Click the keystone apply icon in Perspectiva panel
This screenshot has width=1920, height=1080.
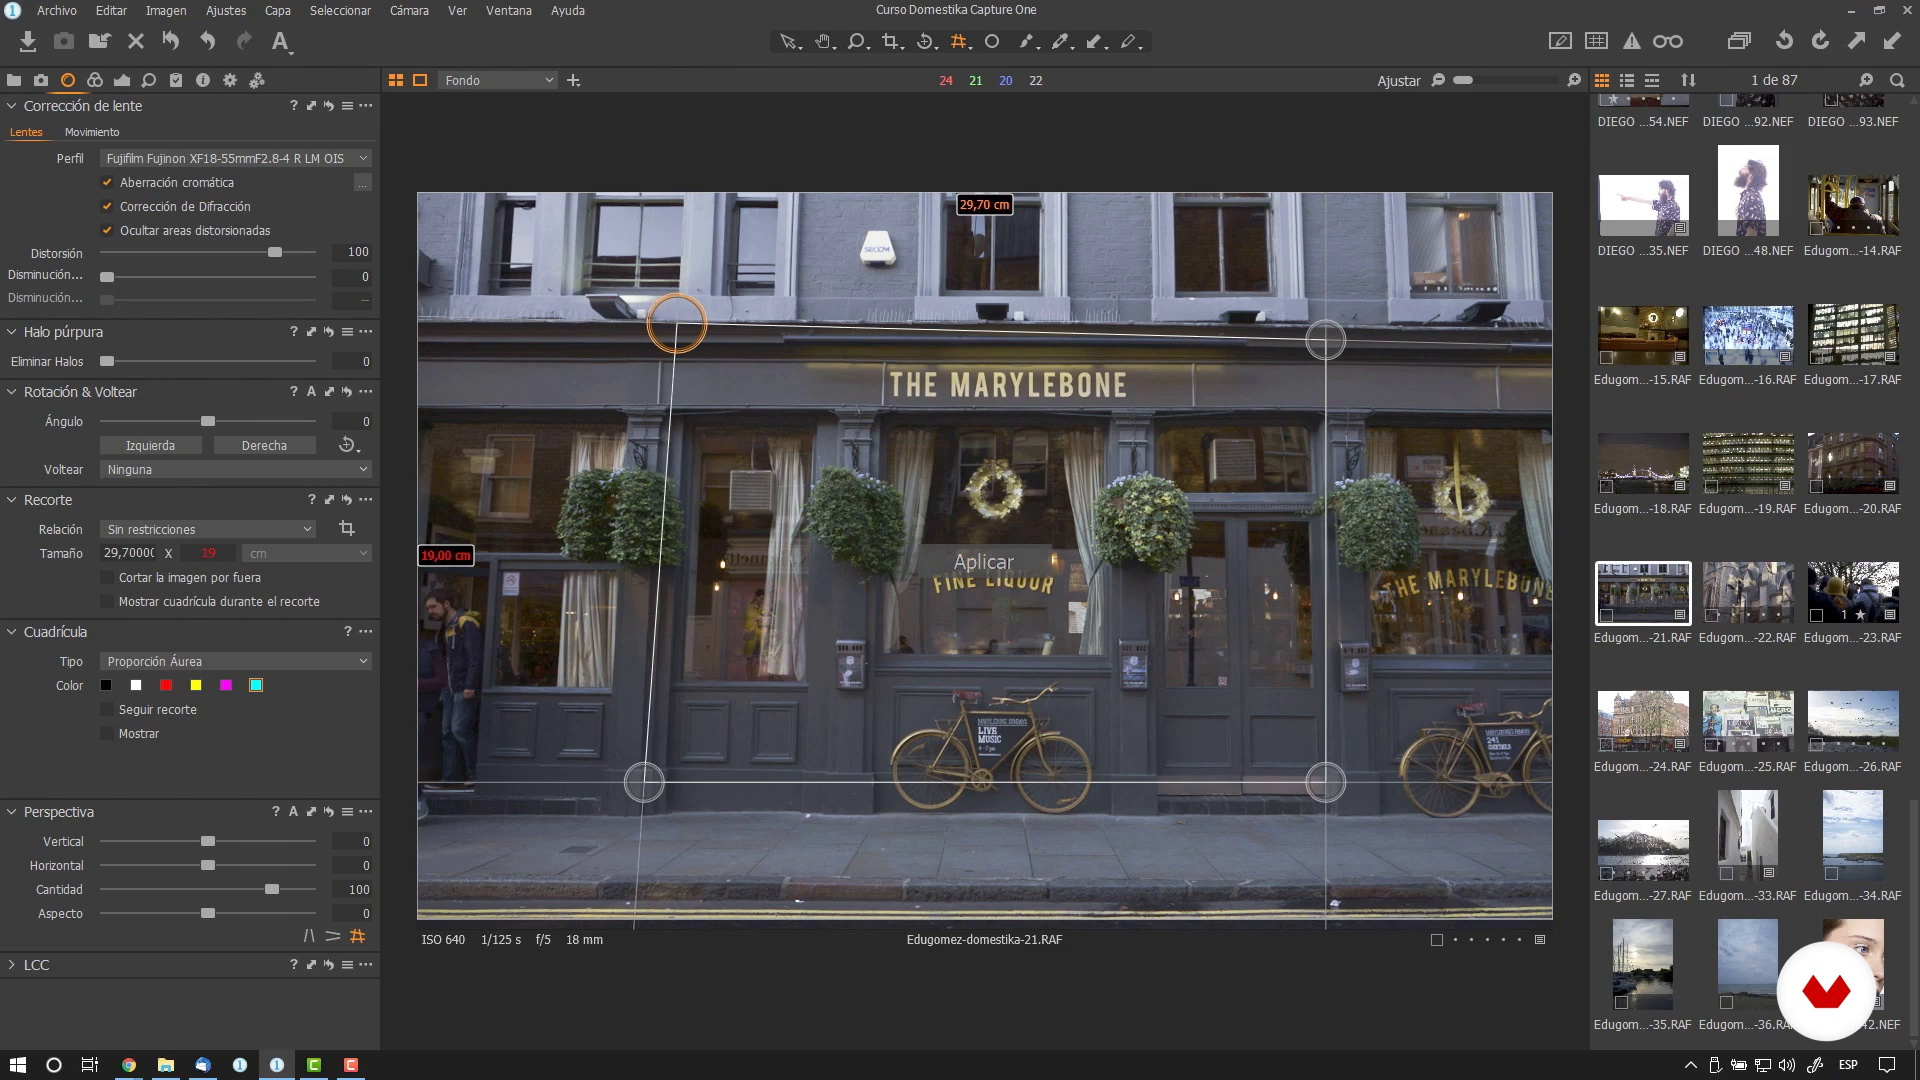pos(358,936)
